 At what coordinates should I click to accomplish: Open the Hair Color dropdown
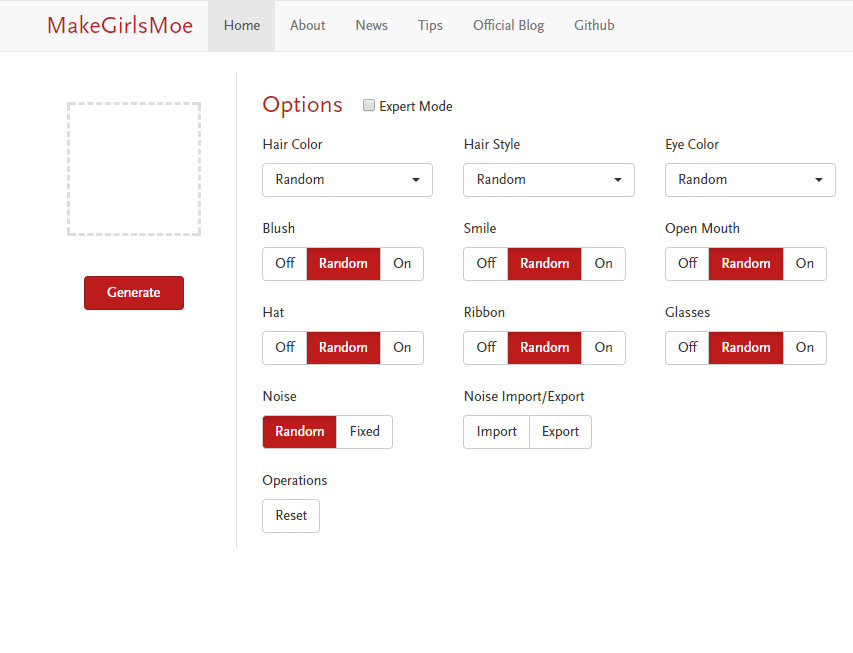click(347, 180)
